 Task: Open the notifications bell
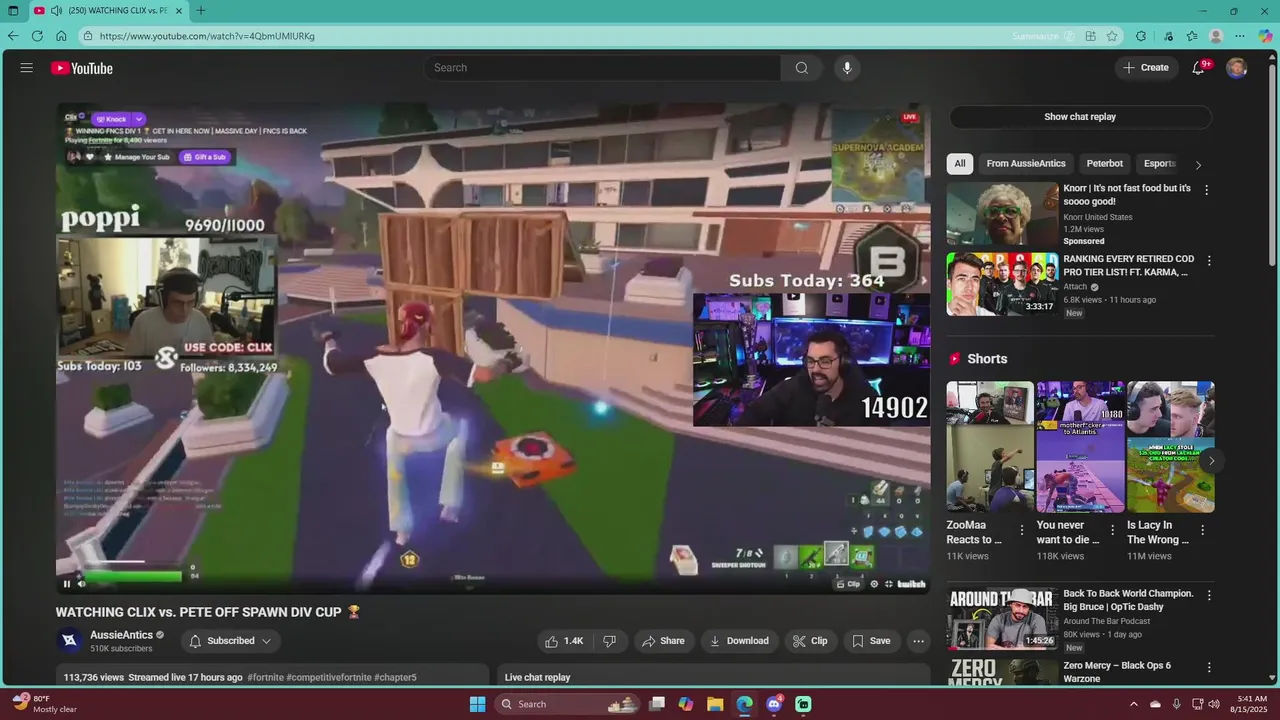pyautogui.click(x=1198, y=68)
